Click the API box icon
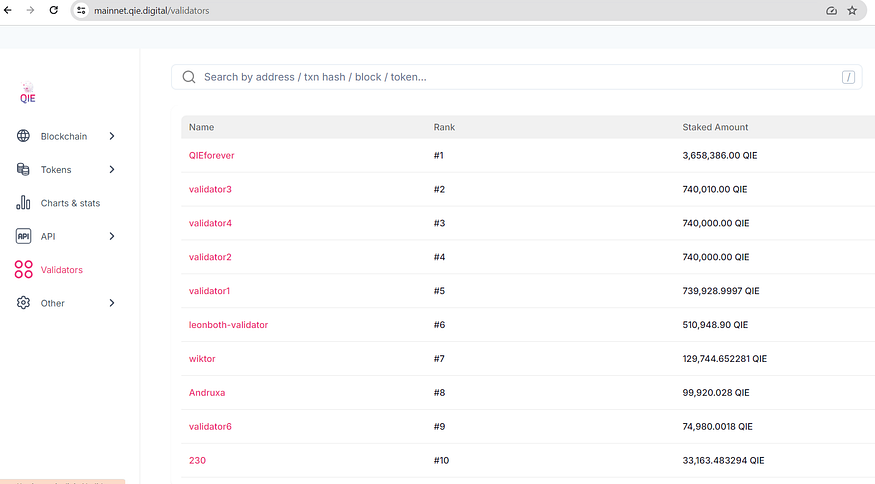This screenshot has width=875, height=484. click(23, 236)
